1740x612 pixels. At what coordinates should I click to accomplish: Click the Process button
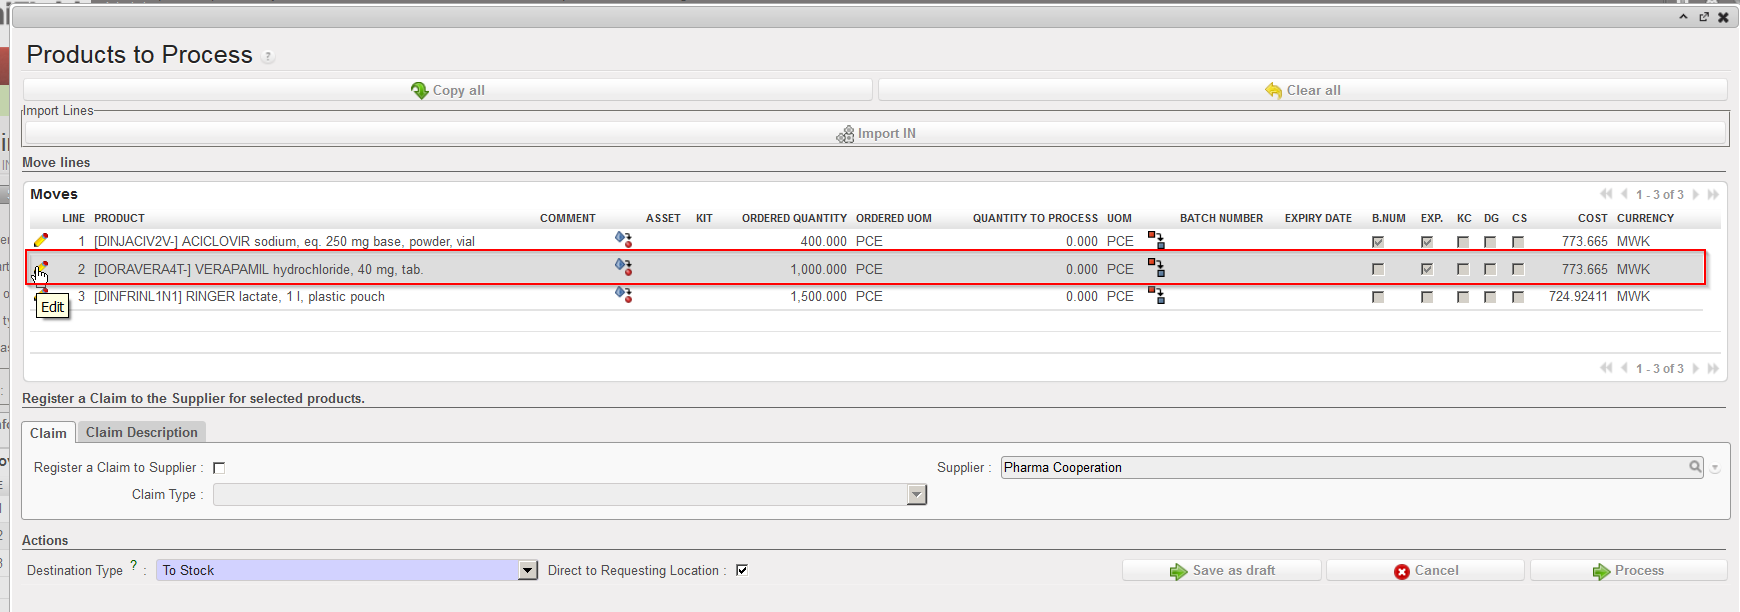[x=1628, y=570]
